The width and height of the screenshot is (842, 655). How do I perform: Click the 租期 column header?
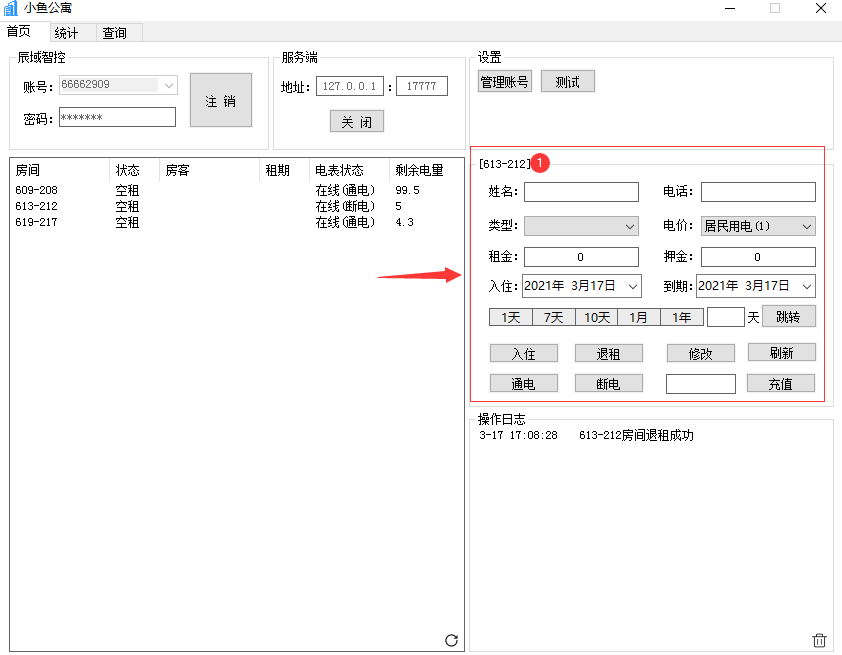point(284,170)
